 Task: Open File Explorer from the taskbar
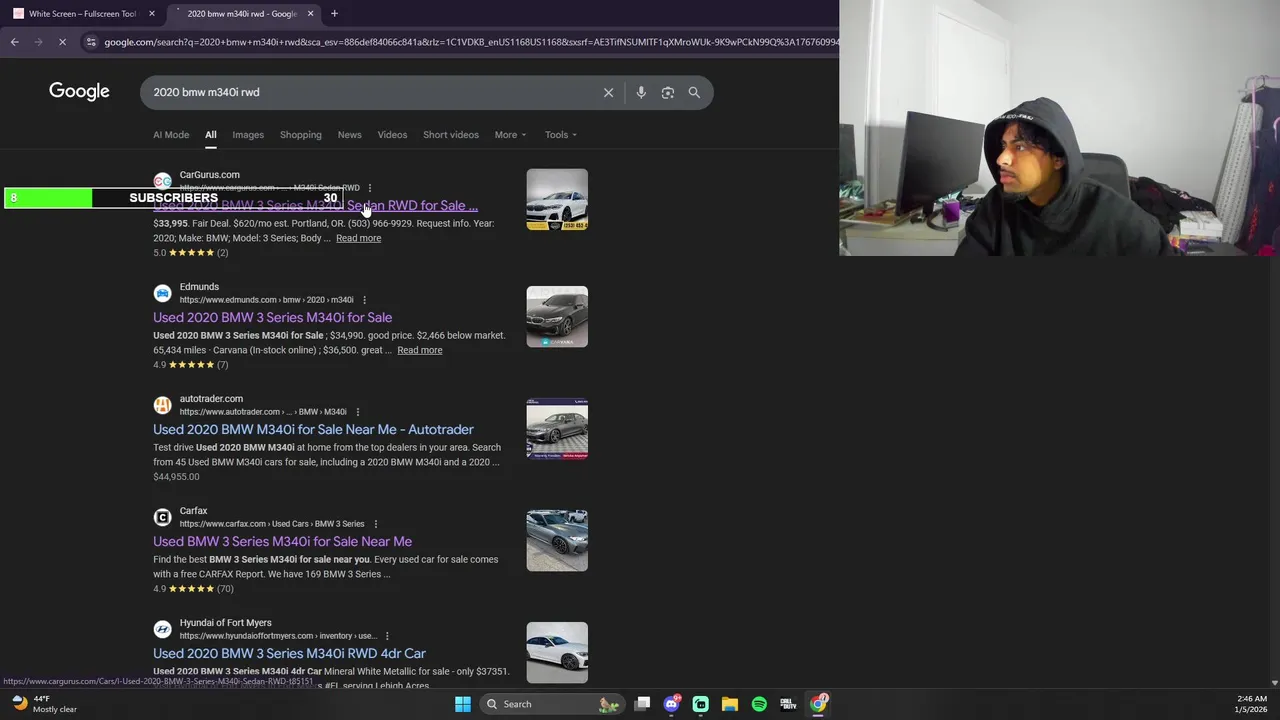[730, 704]
